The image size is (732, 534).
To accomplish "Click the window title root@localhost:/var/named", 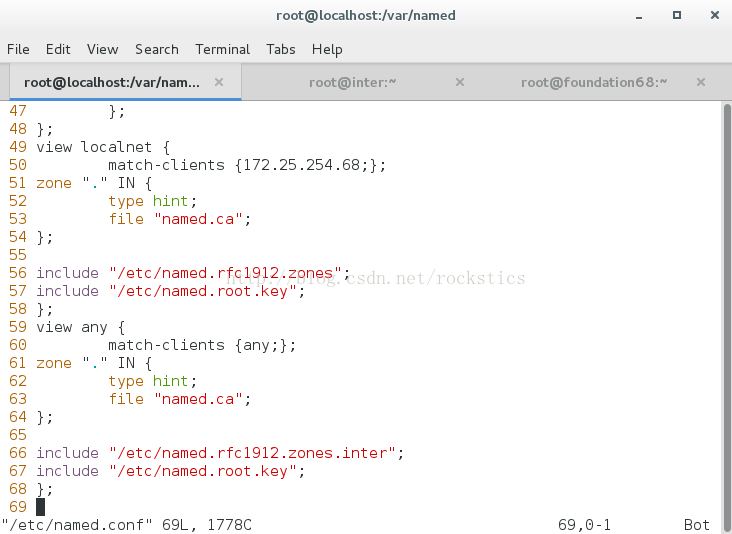I will point(366,15).
